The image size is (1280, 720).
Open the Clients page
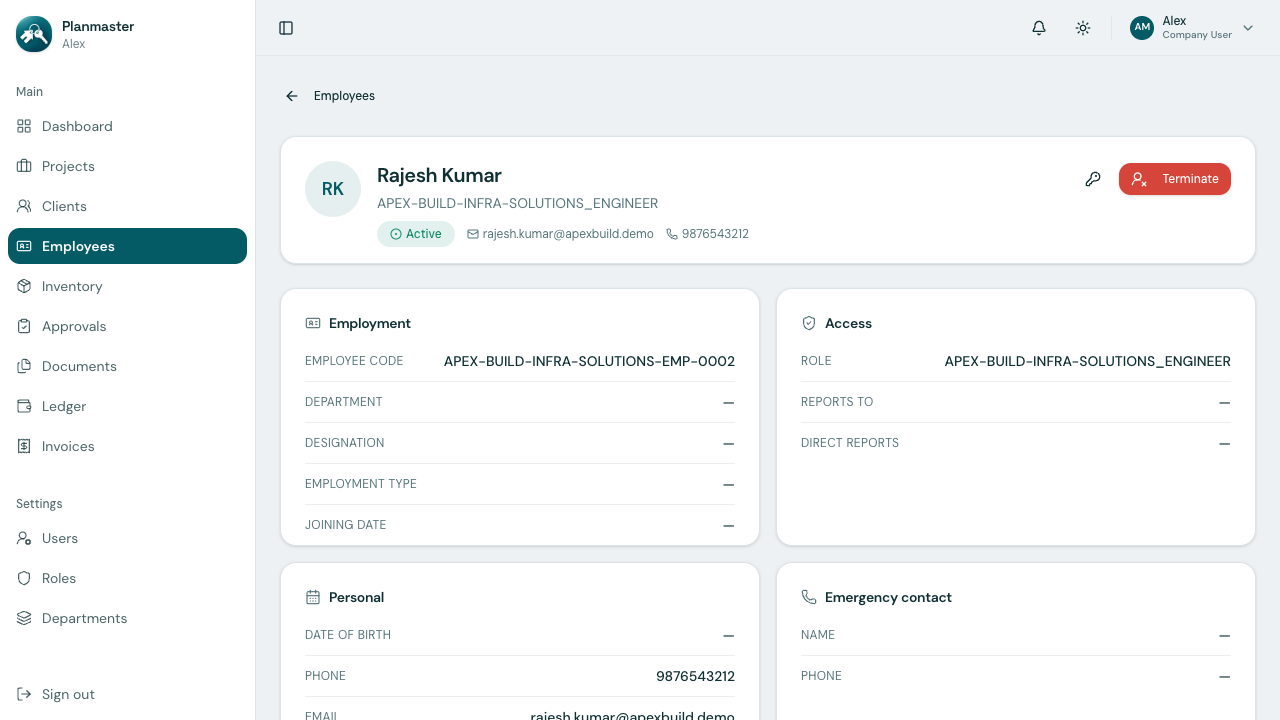pyautogui.click(x=127, y=206)
